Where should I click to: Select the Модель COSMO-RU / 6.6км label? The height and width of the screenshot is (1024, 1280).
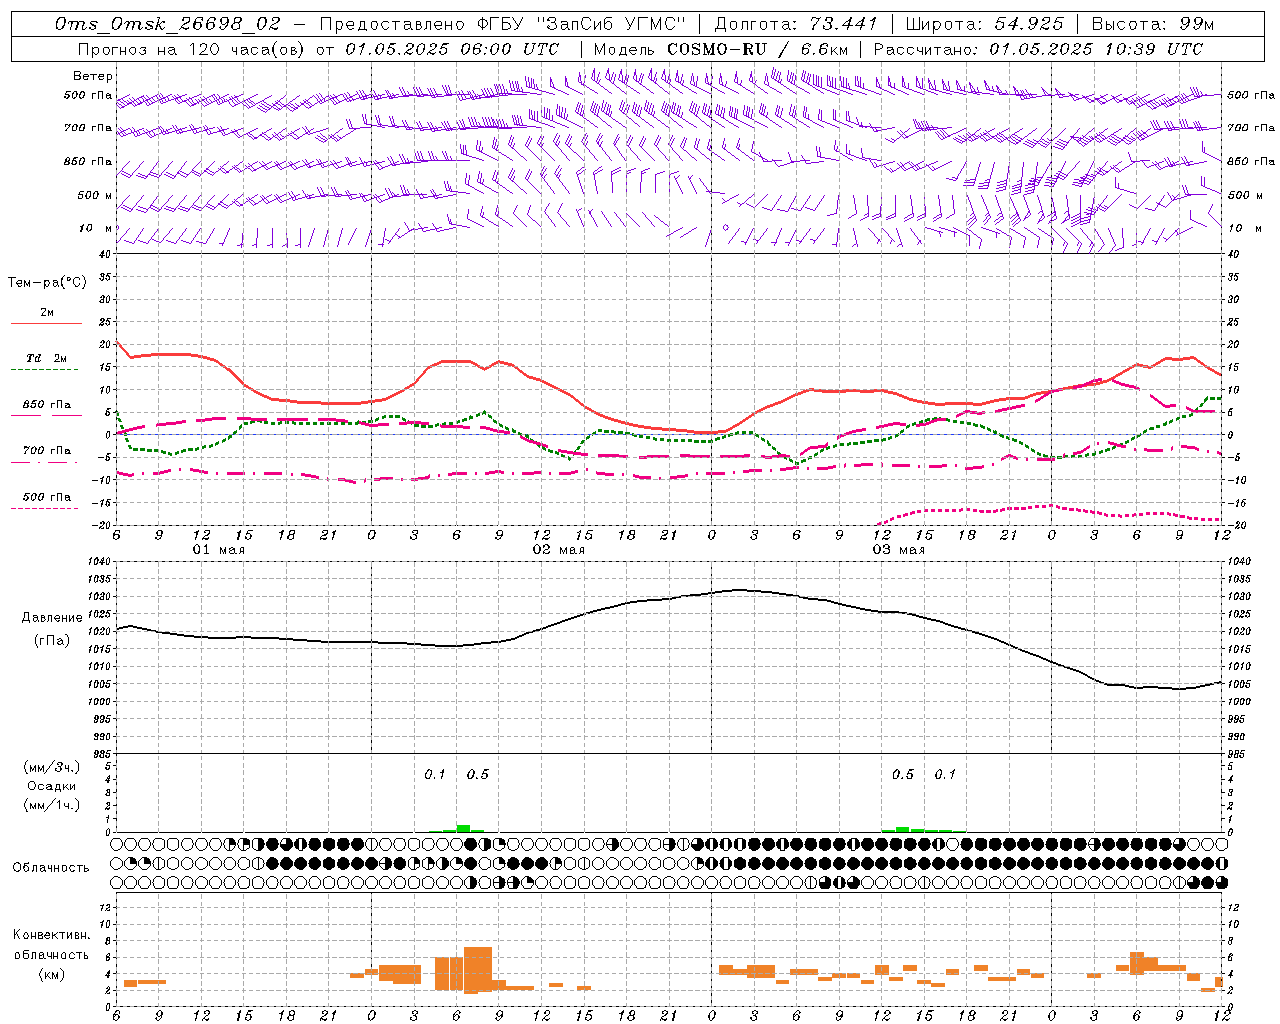[720, 49]
